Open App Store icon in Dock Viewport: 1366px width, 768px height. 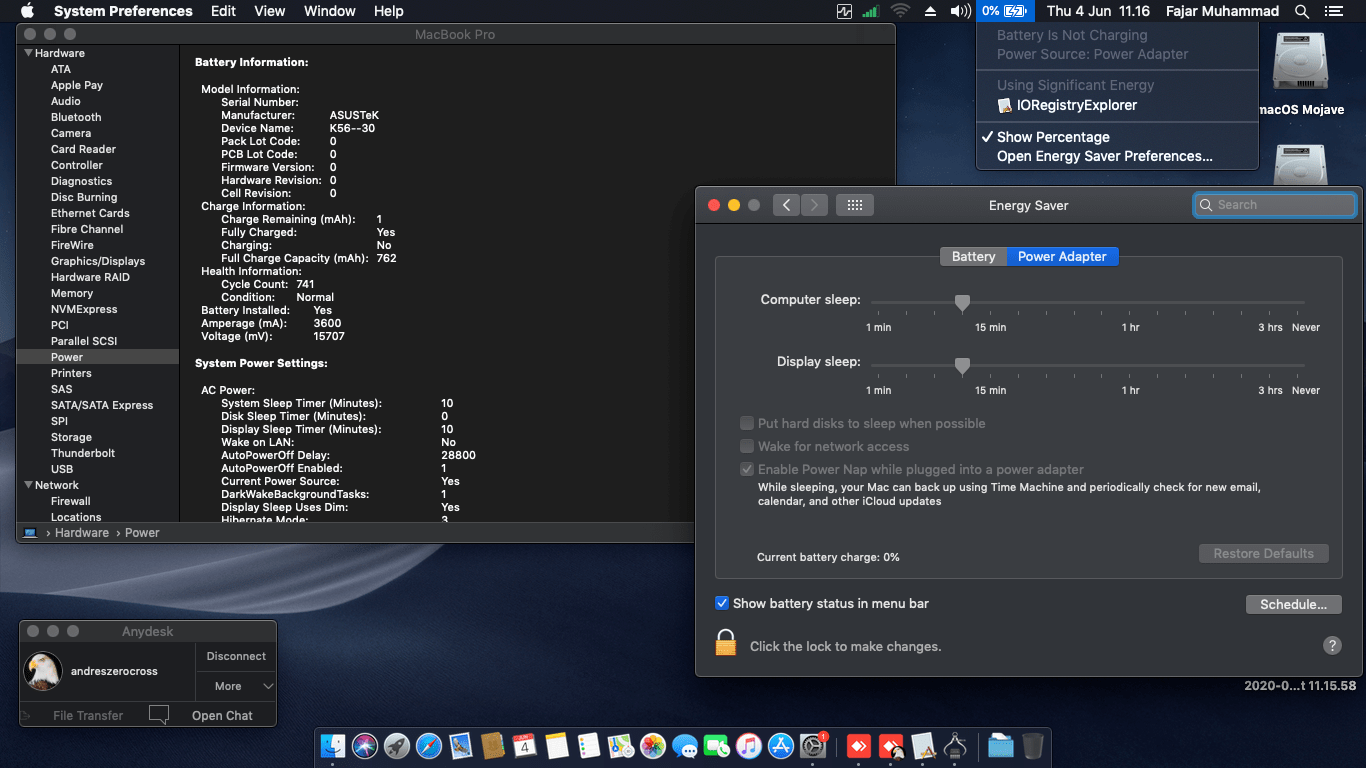point(781,746)
